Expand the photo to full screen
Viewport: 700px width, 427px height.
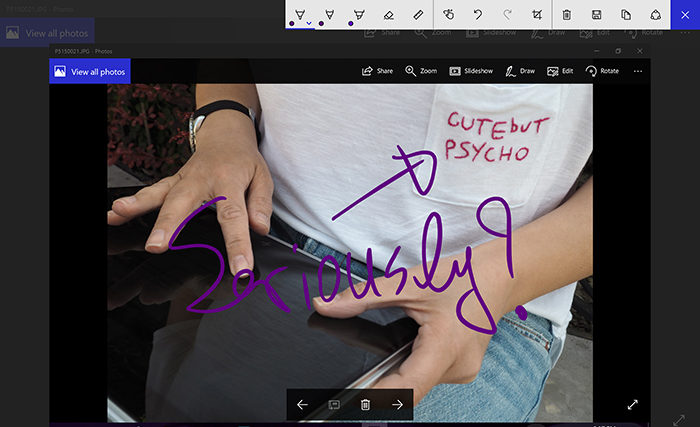point(633,404)
